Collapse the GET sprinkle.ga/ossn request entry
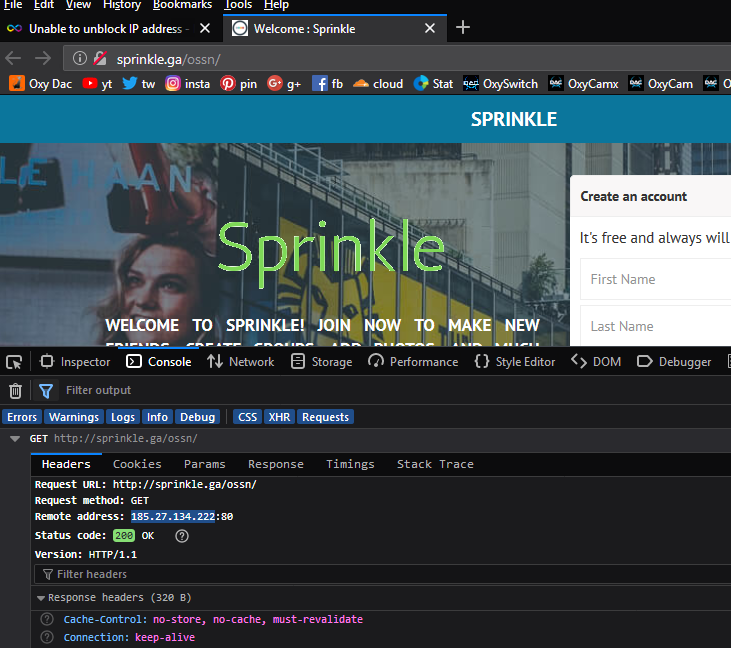Screen dimensions: 731x648 (15, 439)
